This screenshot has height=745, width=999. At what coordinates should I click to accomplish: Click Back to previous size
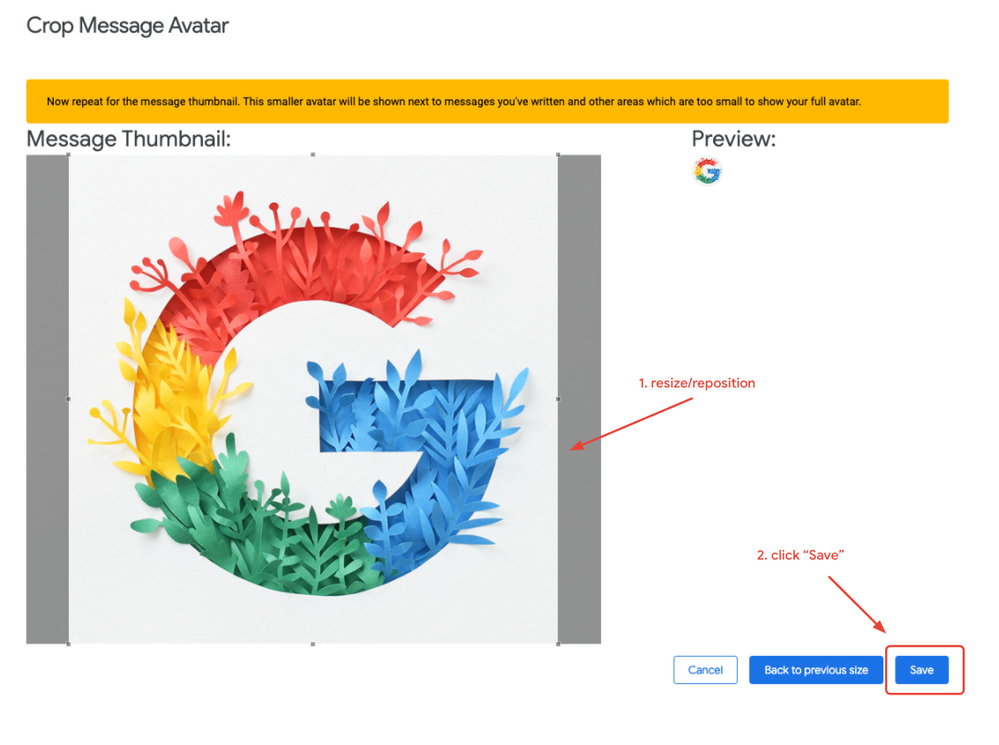click(816, 670)
